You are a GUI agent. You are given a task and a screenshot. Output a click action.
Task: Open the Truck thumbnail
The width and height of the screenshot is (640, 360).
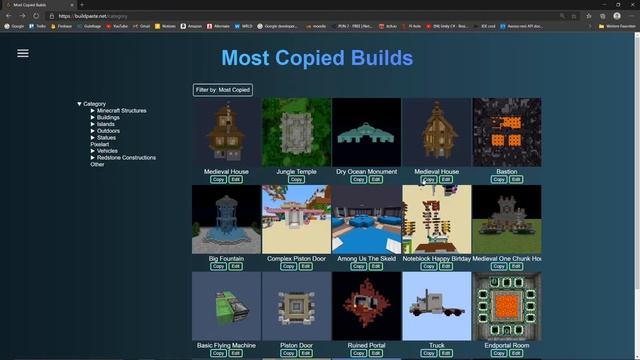[437, 306]
